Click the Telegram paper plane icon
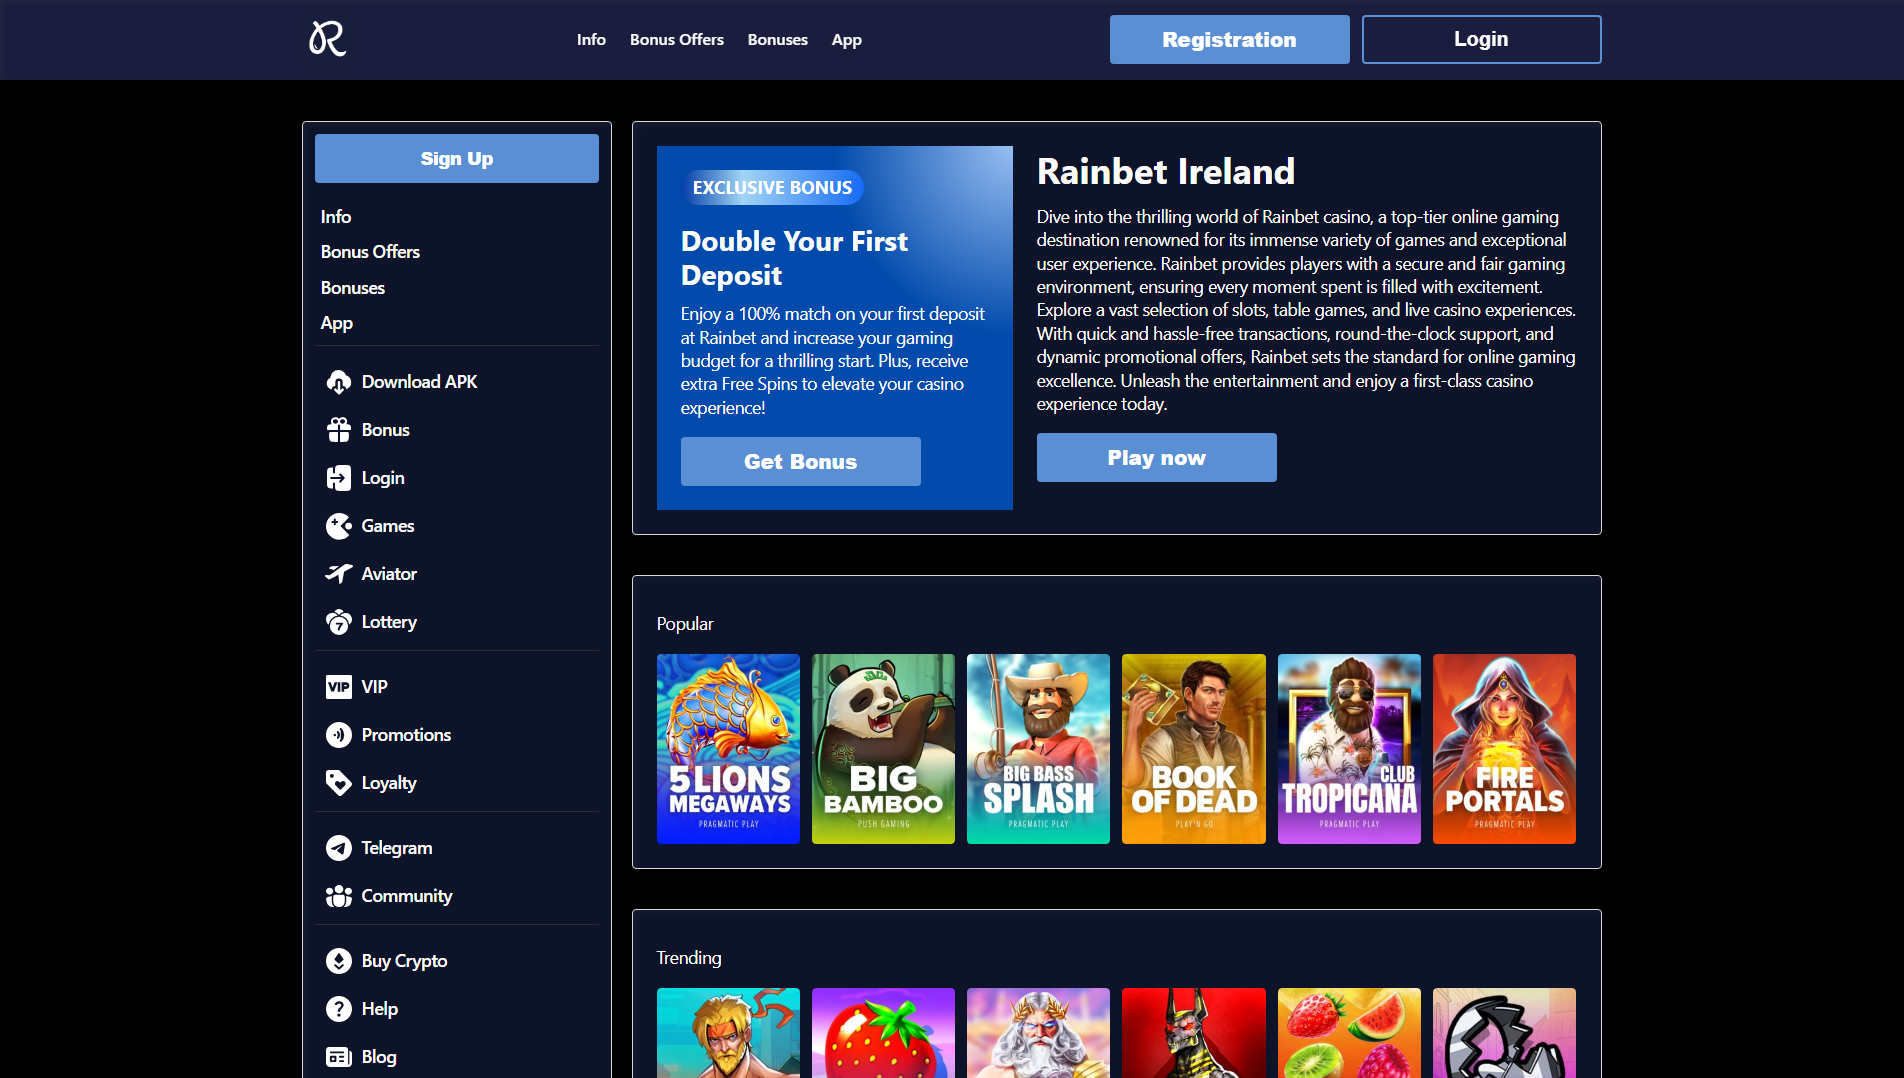1904x1078 pixels. pyautogui.click(x=339, y=848)
